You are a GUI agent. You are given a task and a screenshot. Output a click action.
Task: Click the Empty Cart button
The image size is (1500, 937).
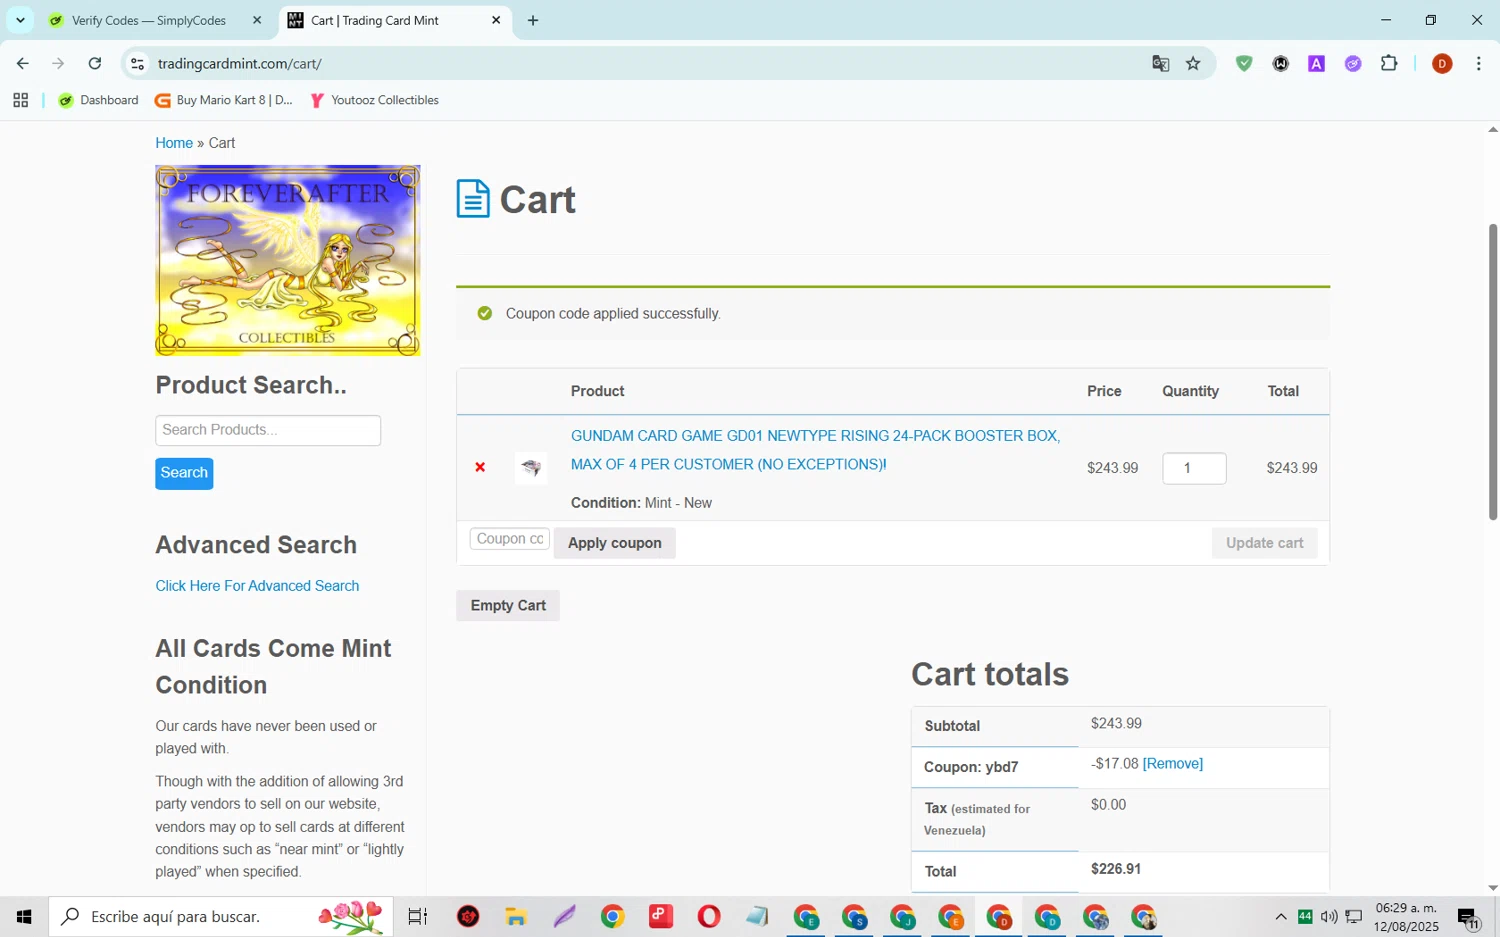[508, 605]
